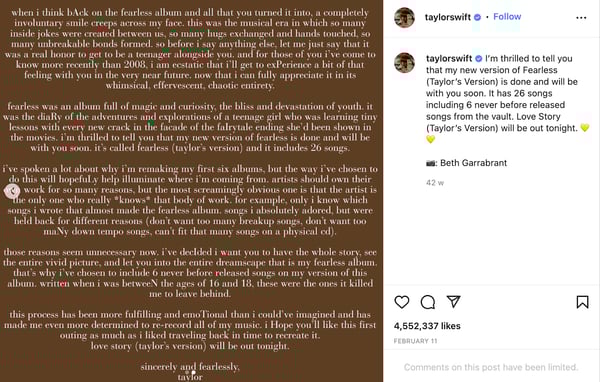Select carousel indicator dots below letter
600x382 pixels.
pos(191,372)
